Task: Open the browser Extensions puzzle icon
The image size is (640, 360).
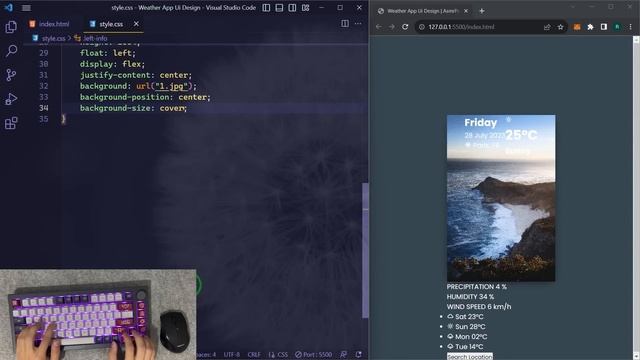Action: 590,27
